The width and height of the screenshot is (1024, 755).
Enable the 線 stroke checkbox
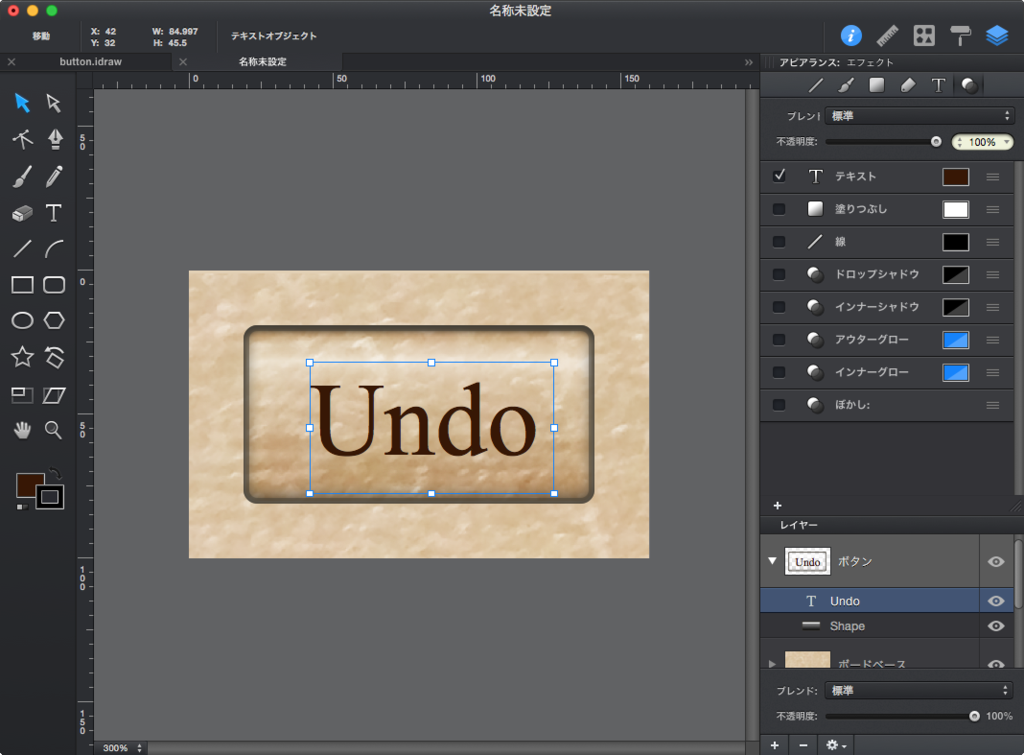tap(779, 242)
